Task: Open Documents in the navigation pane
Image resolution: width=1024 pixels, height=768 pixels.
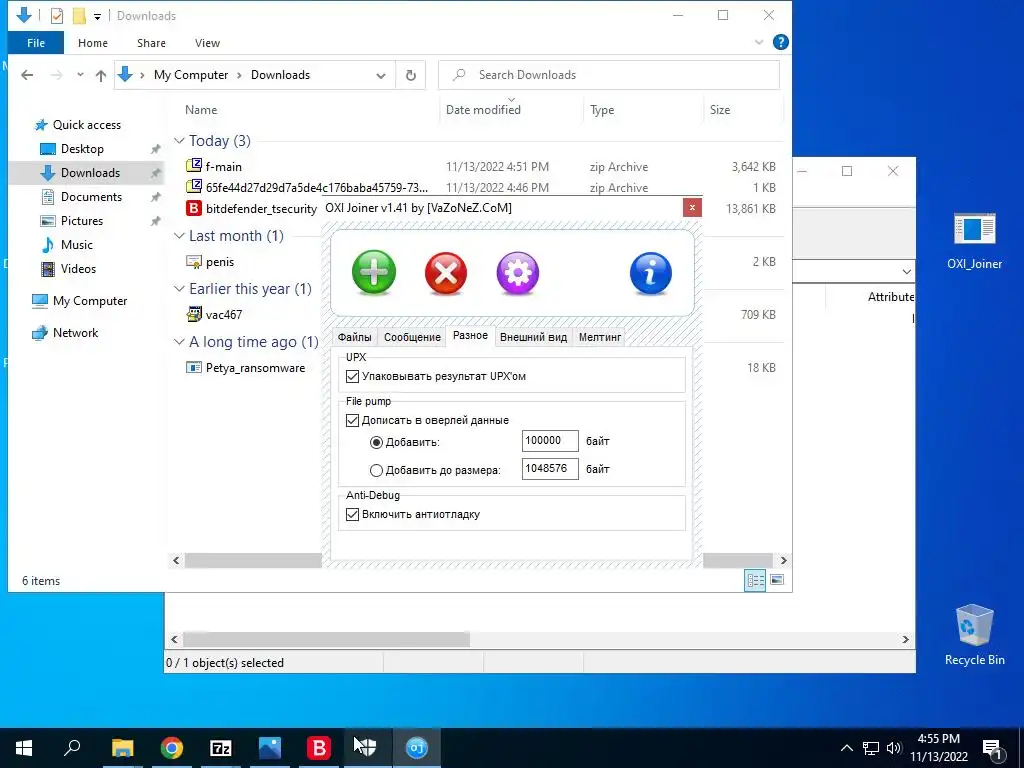Action: (91, 197)
